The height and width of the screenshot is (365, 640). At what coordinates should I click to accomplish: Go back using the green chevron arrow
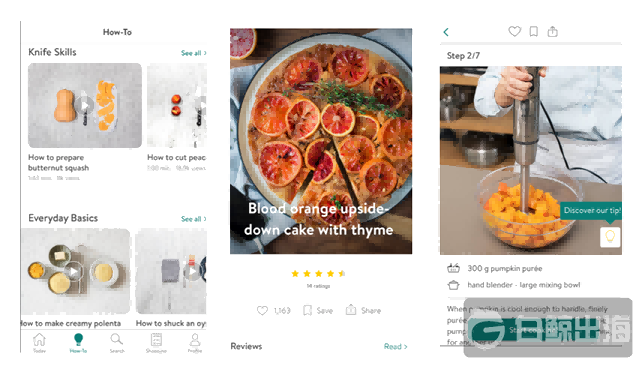pyautogui.click(x=446, y=32)
